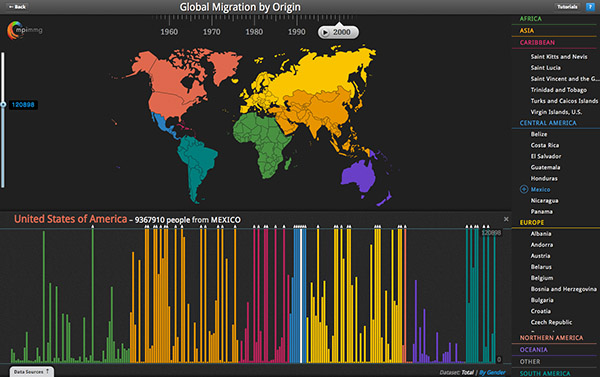Click the target icon beside Mexico

pos(524,189)
